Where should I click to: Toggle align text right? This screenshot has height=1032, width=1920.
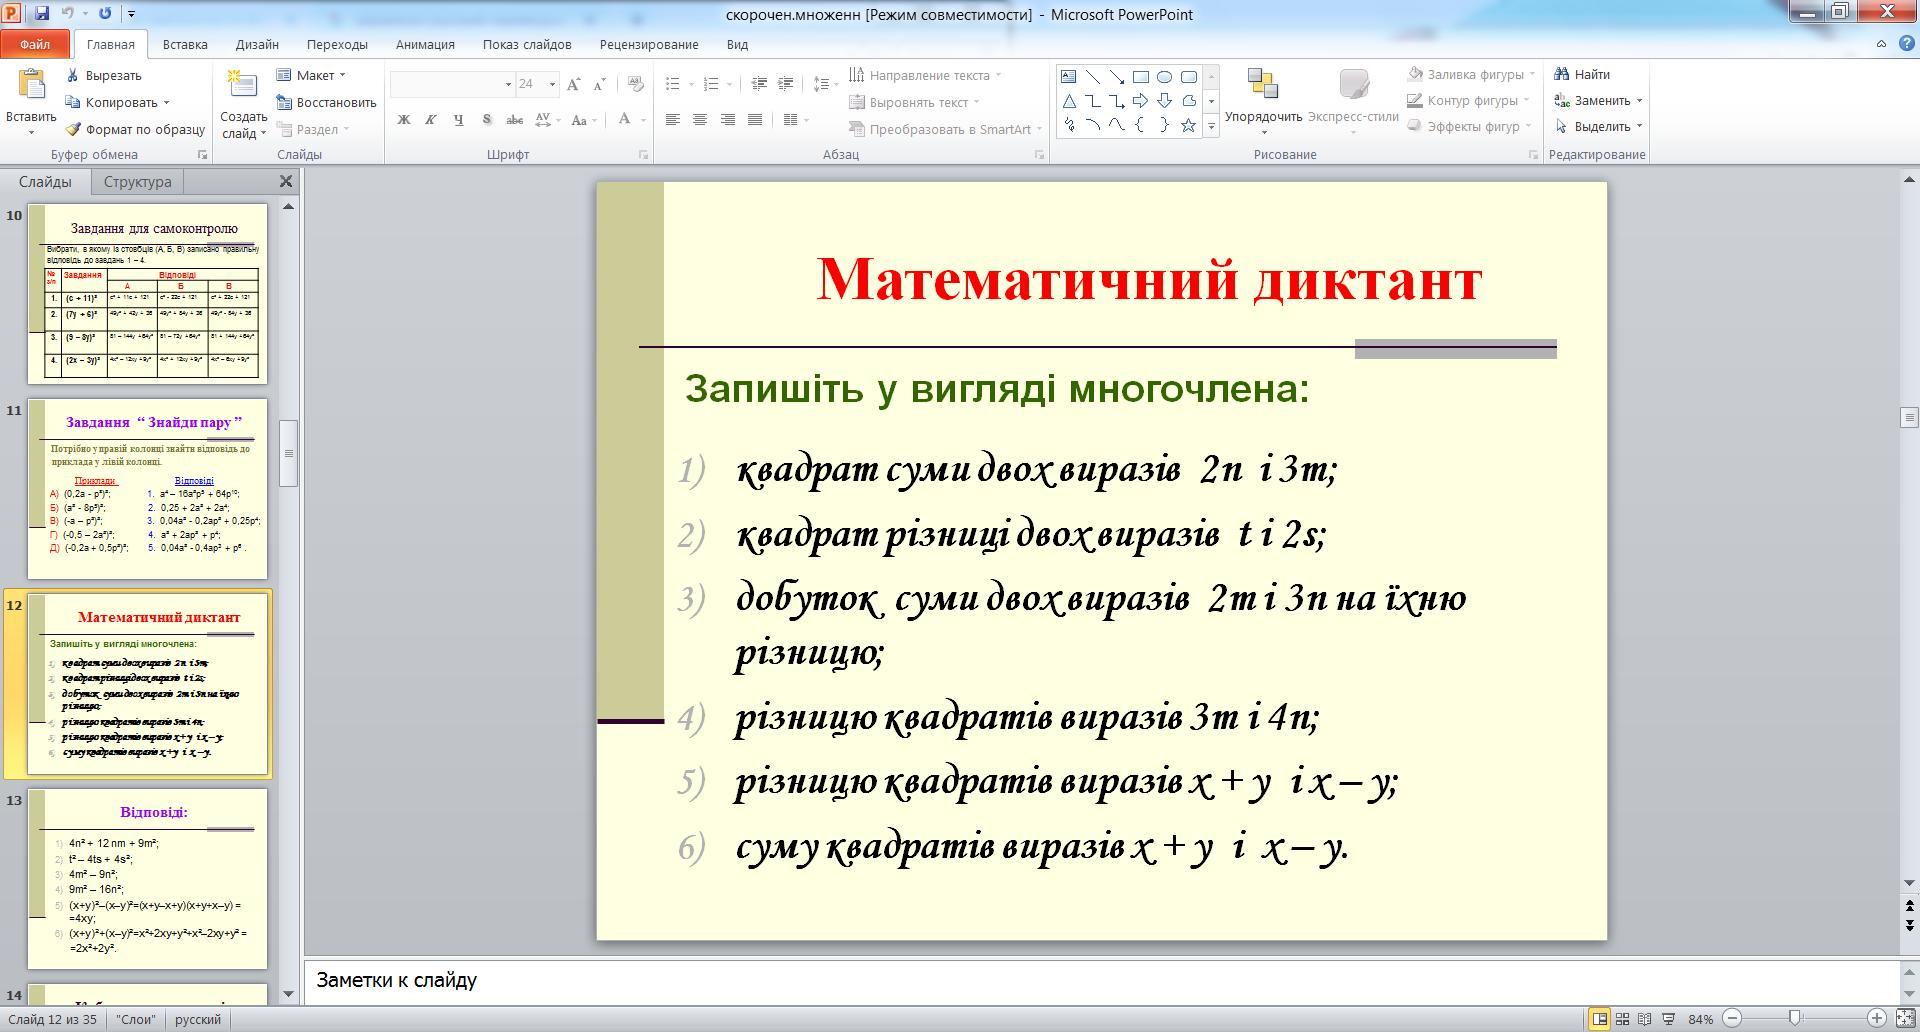(x=728, y=120)
